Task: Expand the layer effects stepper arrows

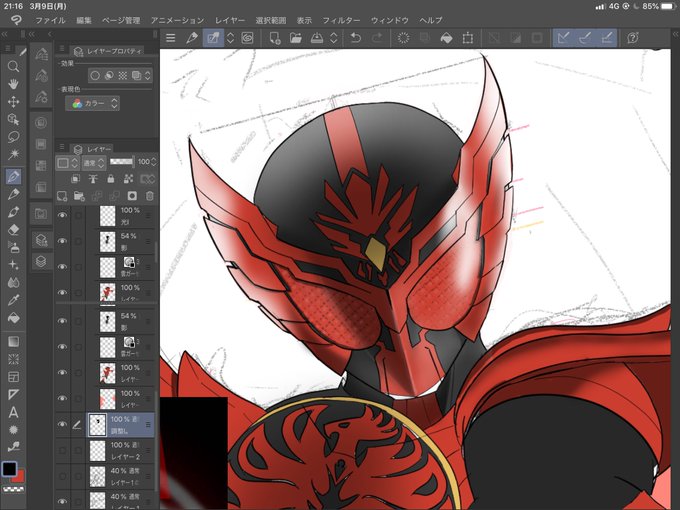Action: (x=147, y=75)
